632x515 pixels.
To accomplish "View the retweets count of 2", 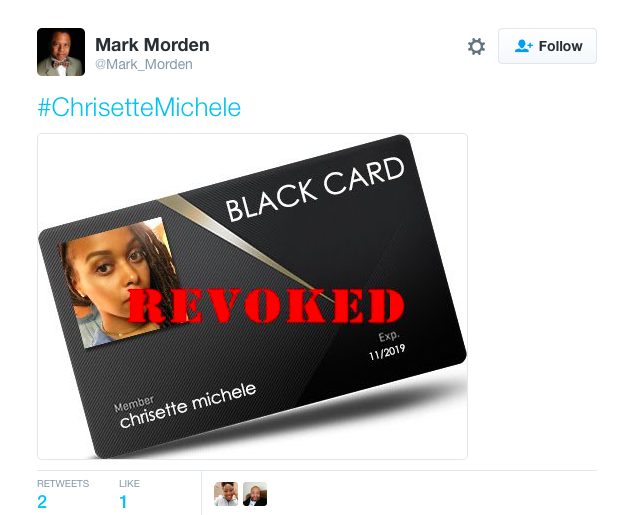I will tap(42, 502).
